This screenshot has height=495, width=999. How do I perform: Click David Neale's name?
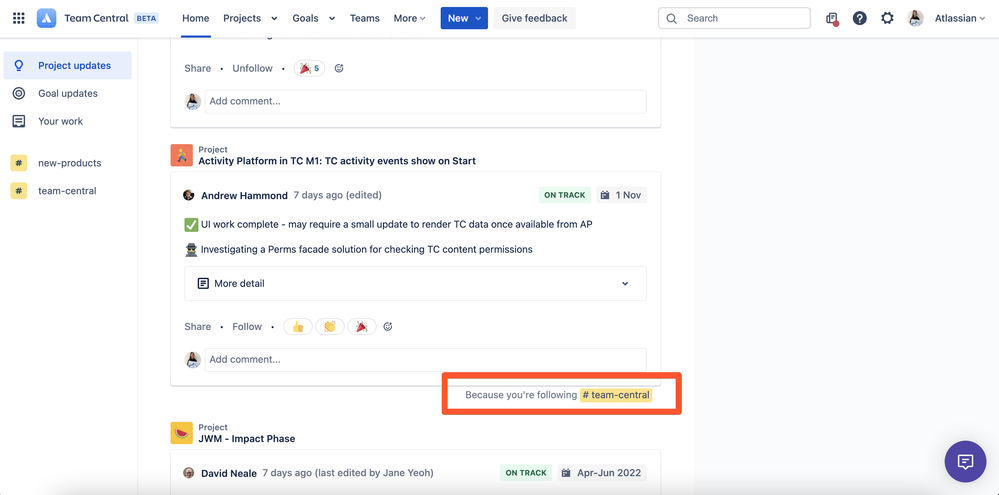click(x=229, y=473)
